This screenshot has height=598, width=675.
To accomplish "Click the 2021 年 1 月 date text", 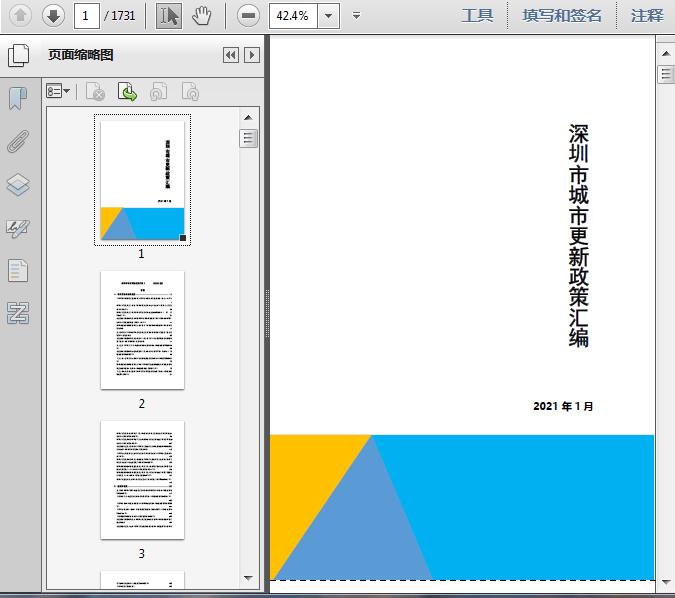I will 563,406.
